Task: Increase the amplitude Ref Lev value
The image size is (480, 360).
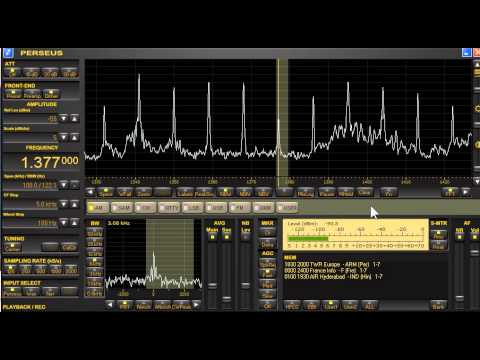Action: [74, 118]
